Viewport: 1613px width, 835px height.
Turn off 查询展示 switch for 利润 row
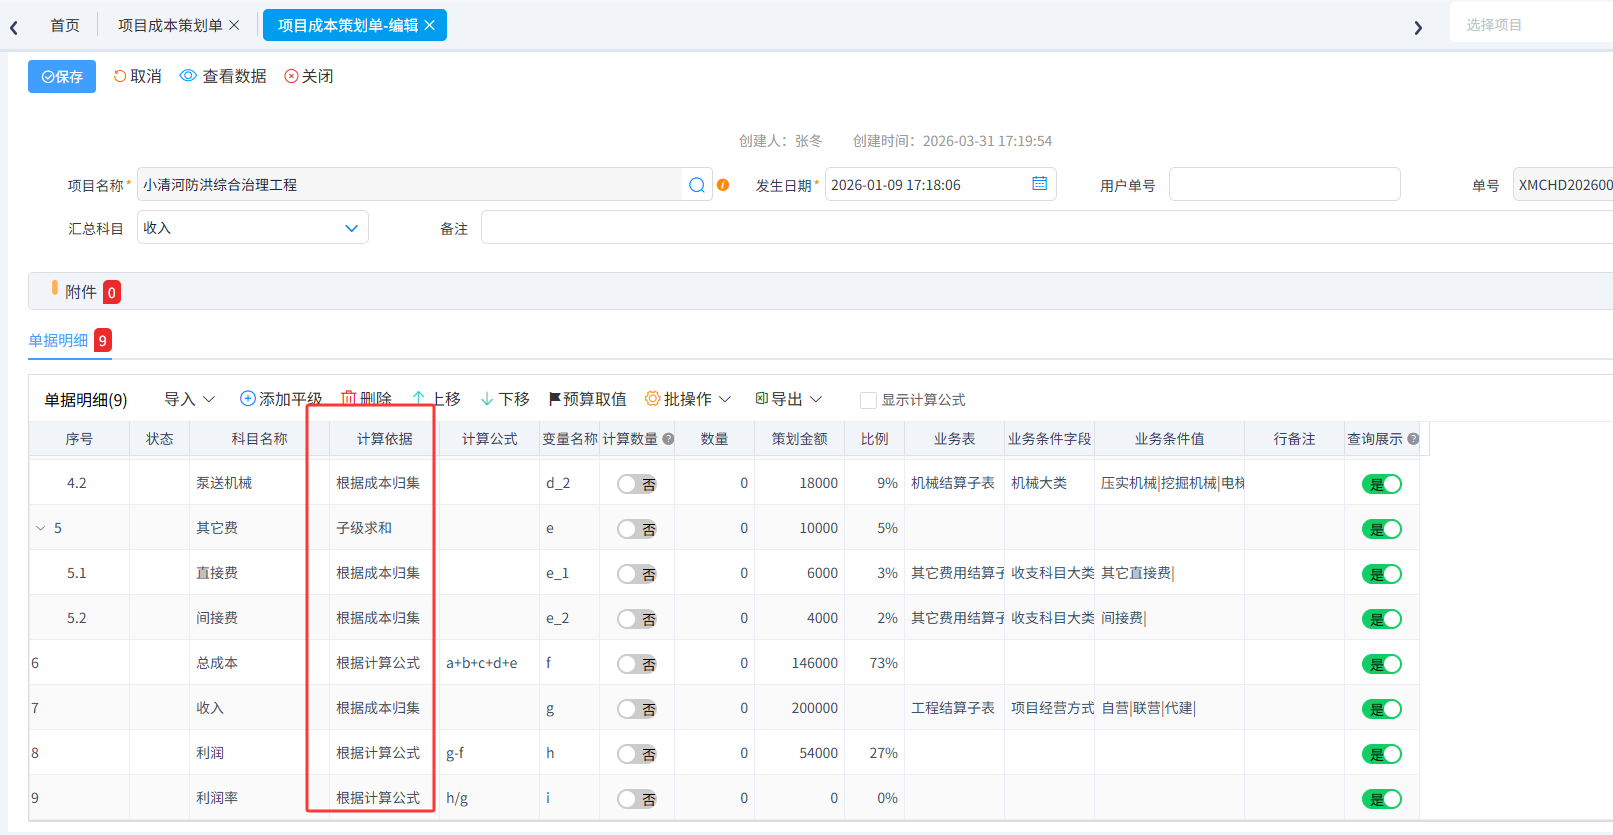pos(1382,754)
